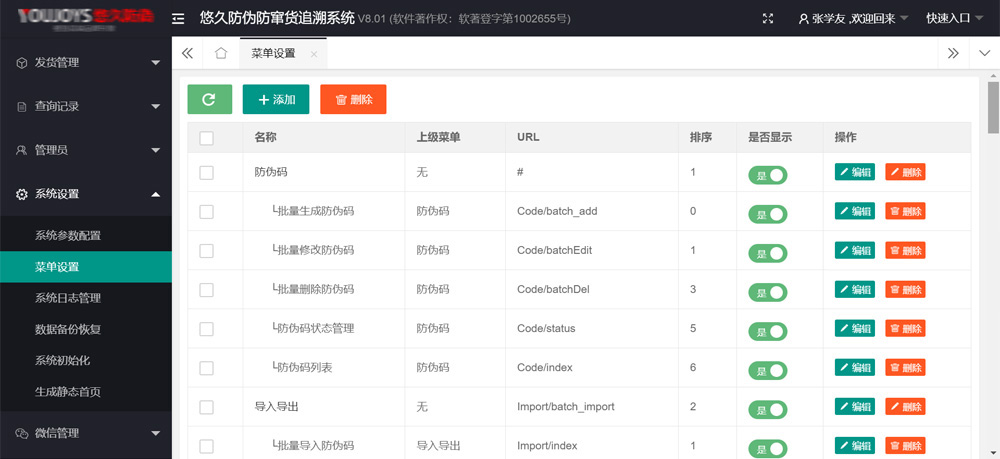Close the 菜单设置 tab
Screen dimensions: 1000x459
pos(314,54)
